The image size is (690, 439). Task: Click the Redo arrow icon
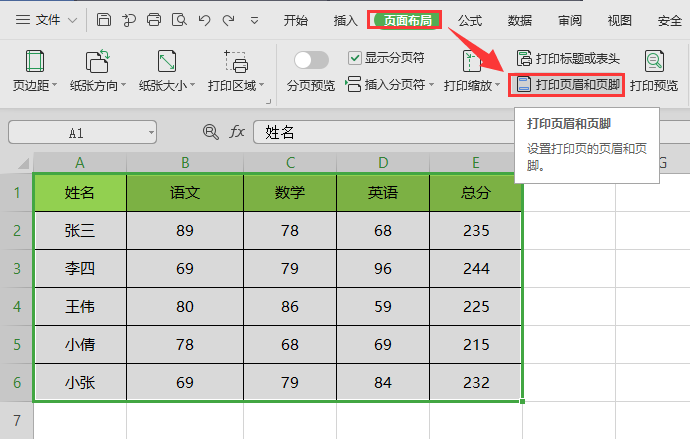(x=228, y=20)
